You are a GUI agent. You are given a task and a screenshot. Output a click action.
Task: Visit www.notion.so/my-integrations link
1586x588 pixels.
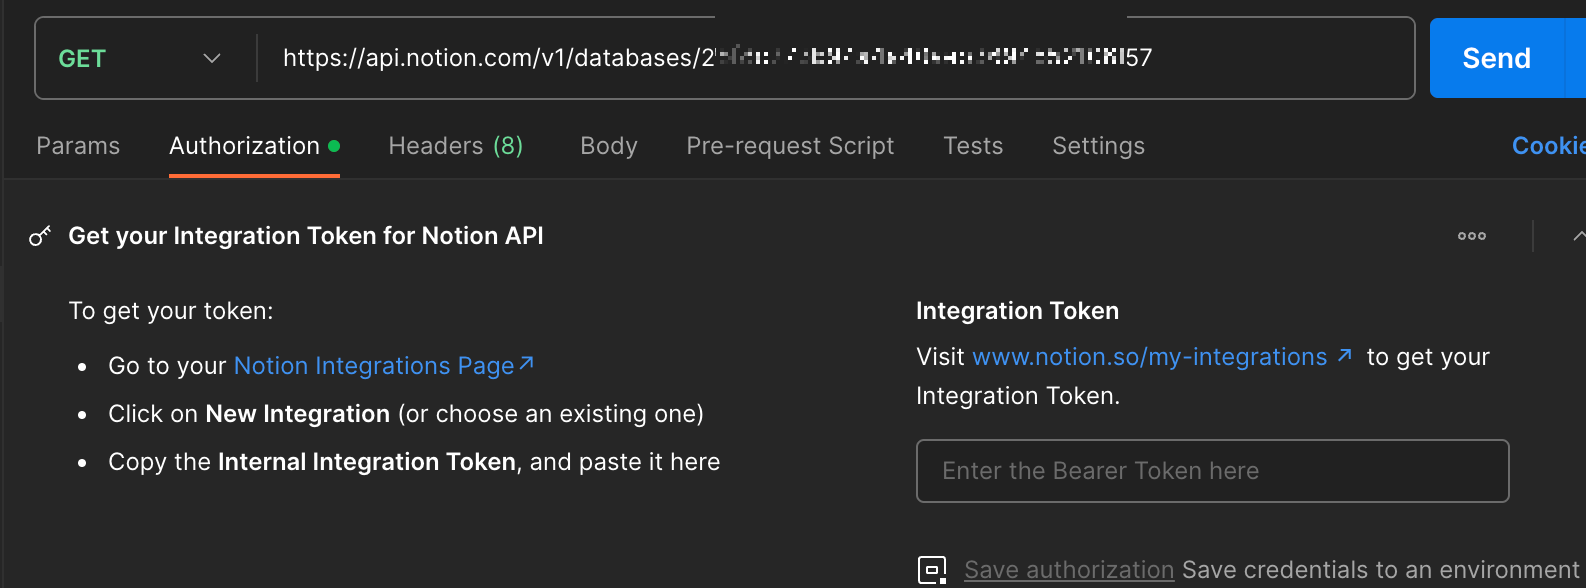click(x=1162, y=357)
